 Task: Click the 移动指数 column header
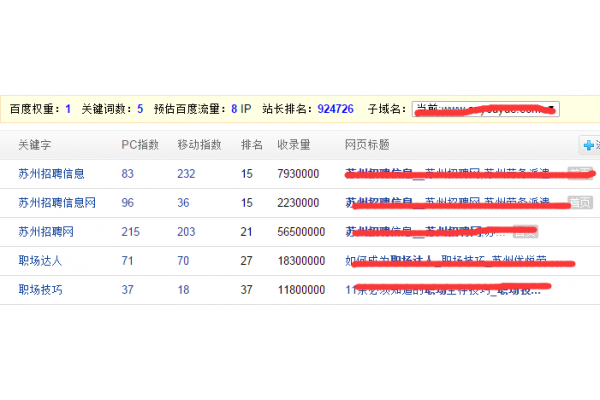click(199, 145)
